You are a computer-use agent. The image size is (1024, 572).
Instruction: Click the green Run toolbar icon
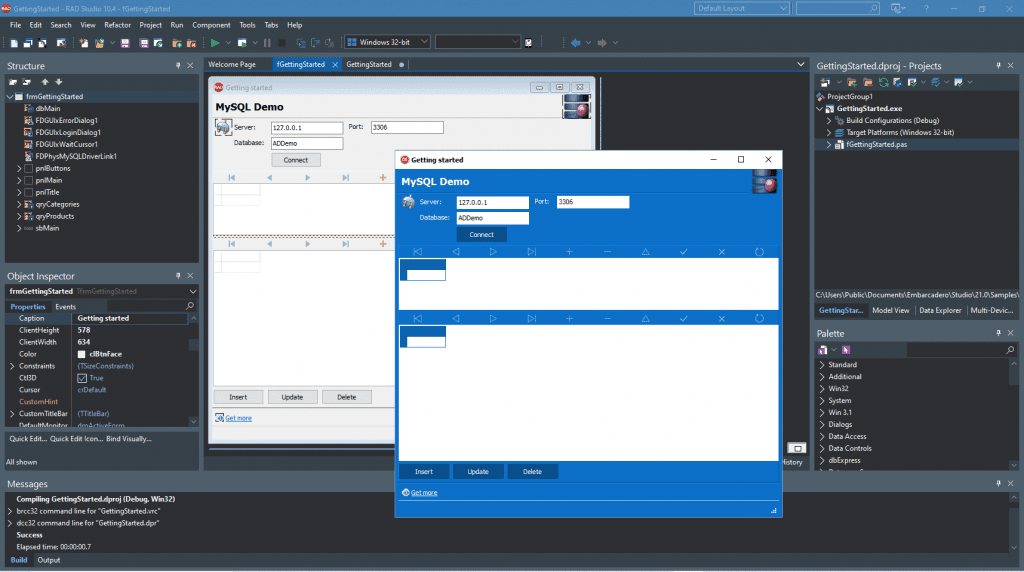coord(215,42)
